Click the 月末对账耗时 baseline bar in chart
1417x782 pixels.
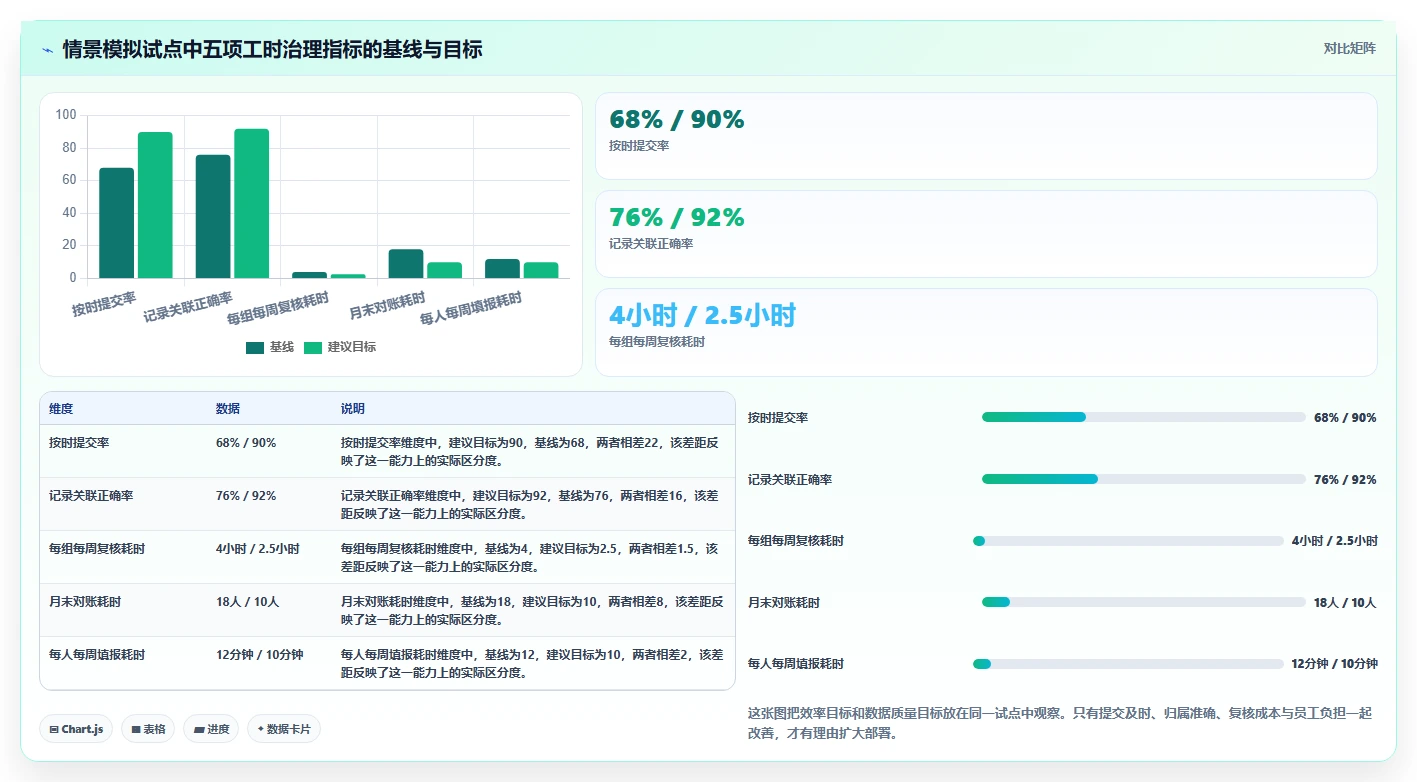click(x=406, y=263)
